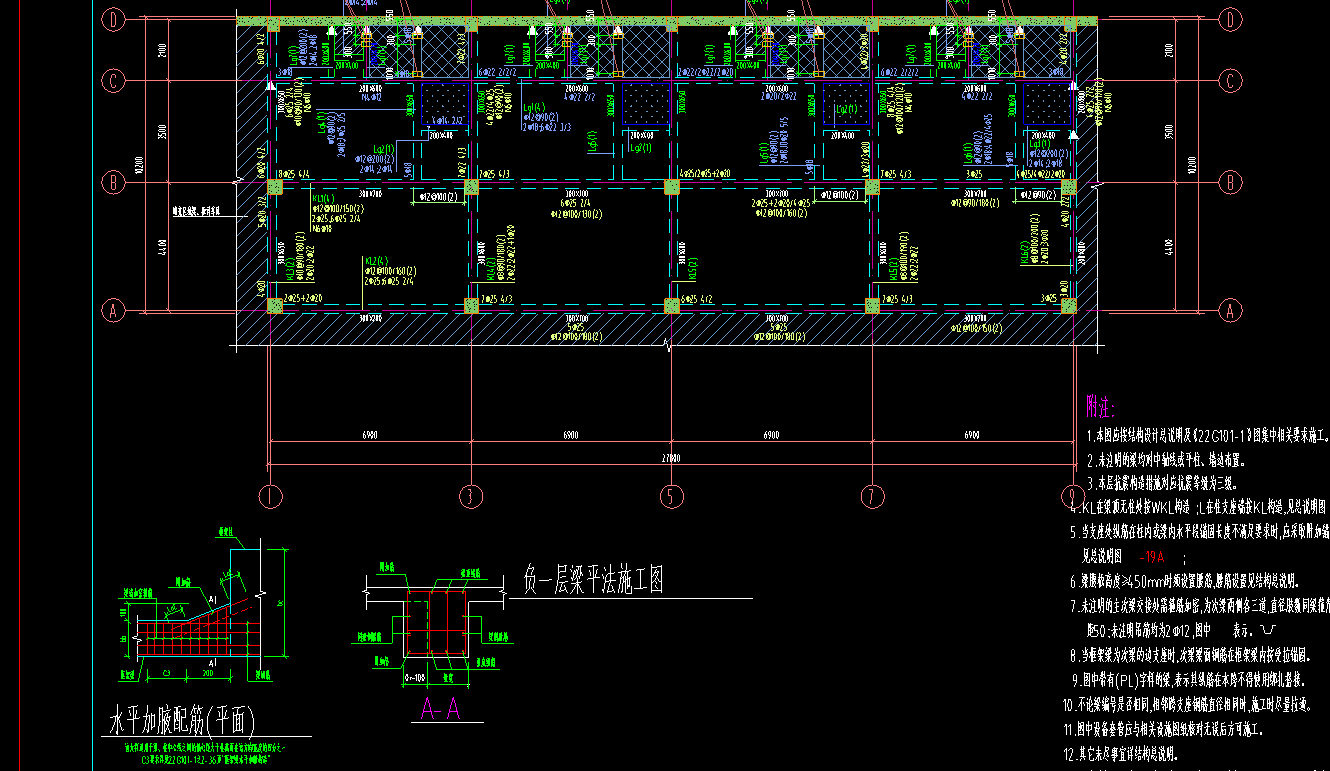Select note 4 about KL and WKL构造
This screenshot has width=1330, height=771.
tap(1200, 506)
